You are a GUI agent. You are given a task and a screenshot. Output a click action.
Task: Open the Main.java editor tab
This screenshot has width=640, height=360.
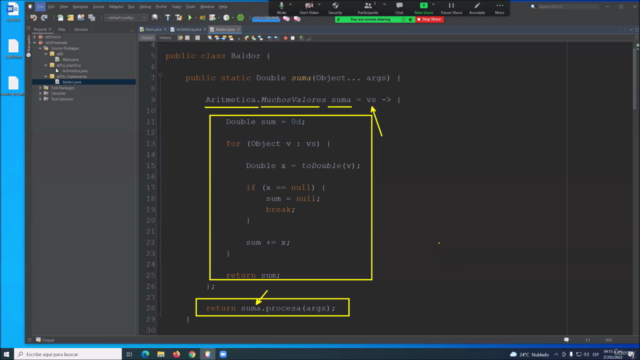pyautogui.click(x=153, y=29)
